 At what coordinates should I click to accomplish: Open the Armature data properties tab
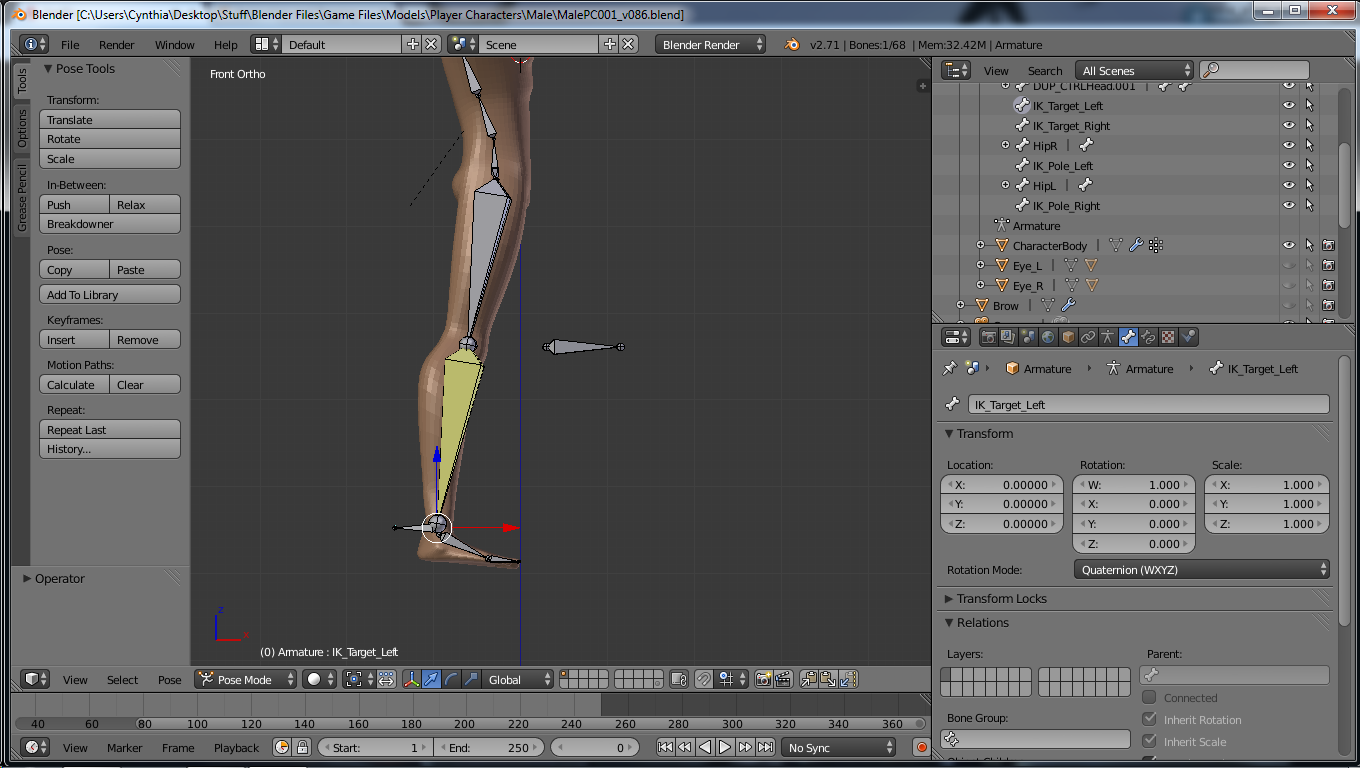1108,337
